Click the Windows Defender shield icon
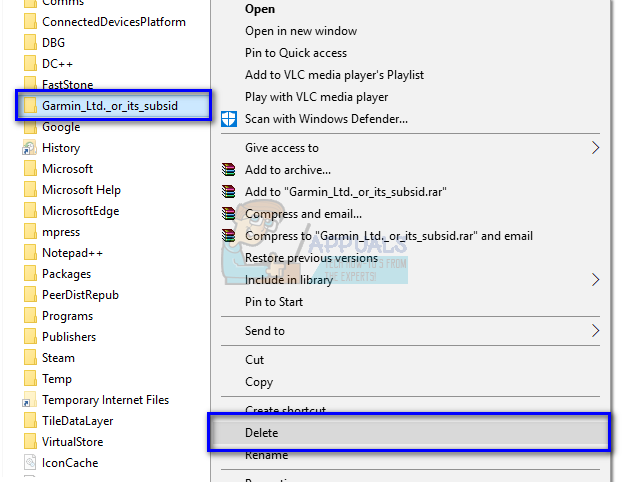The width and height of the screenshot is (628, 482). 228,119
